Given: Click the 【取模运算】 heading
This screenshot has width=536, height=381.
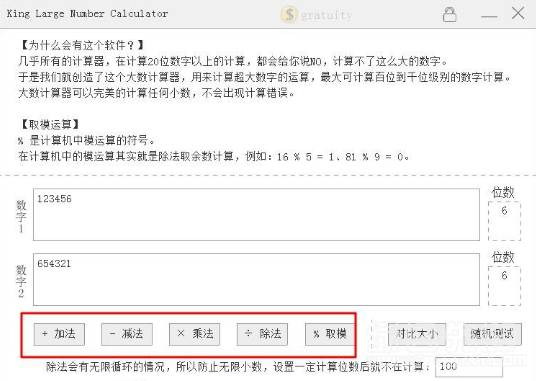Looking at the screenshot, I should 49,124.
